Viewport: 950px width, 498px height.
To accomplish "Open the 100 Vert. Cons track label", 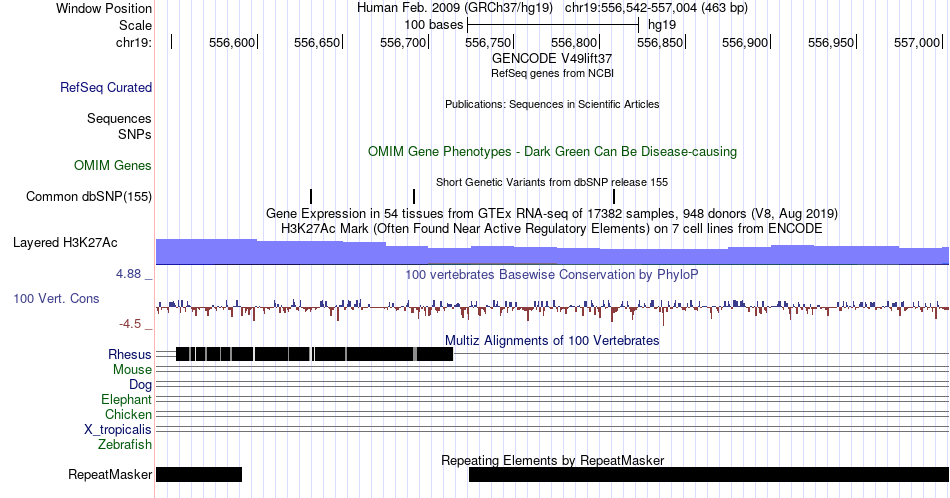I will pos(56,298).
